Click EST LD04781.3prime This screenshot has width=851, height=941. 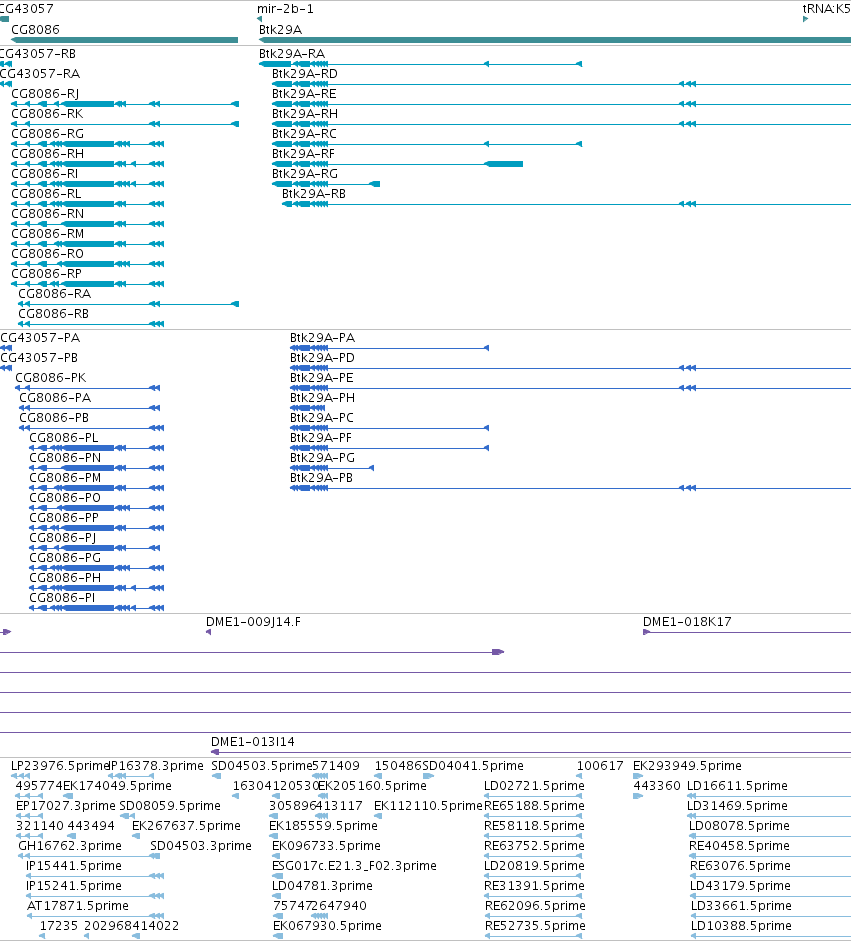(x=322, y=886)
